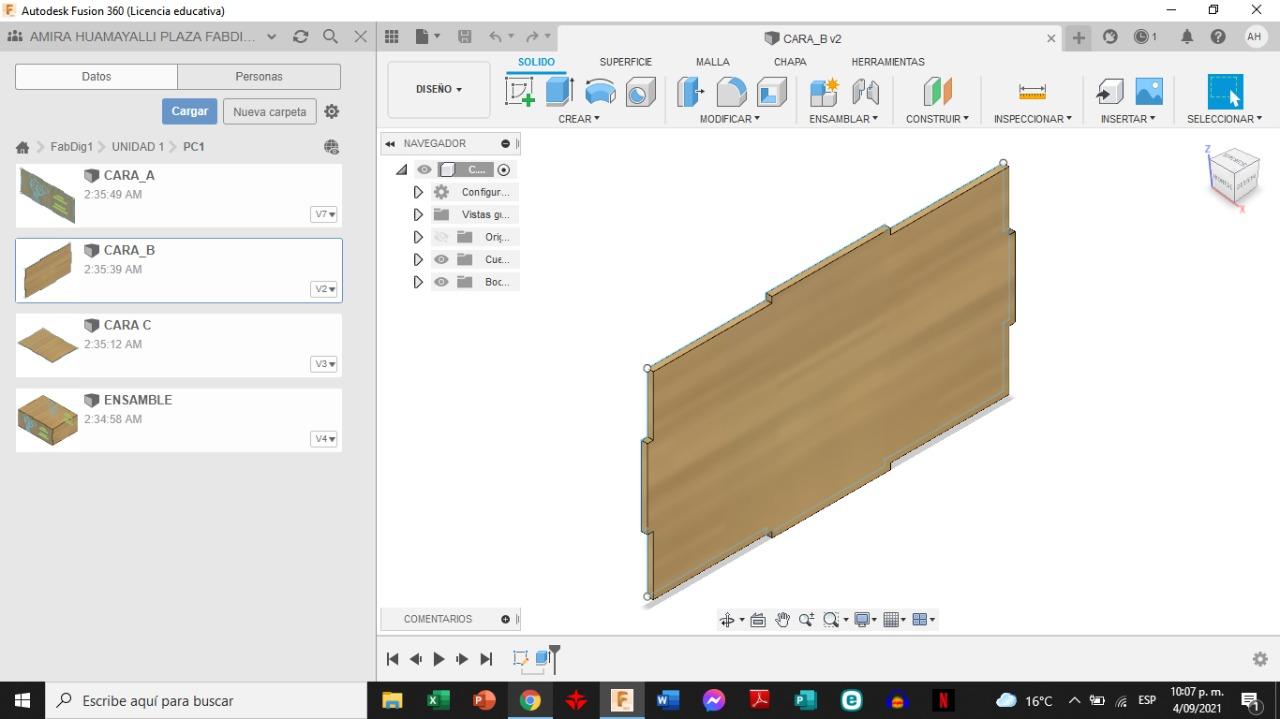Save the document with disk icon
This screenshot has width=1280, height=719.
pyautogui.click(x=465, y=37)
